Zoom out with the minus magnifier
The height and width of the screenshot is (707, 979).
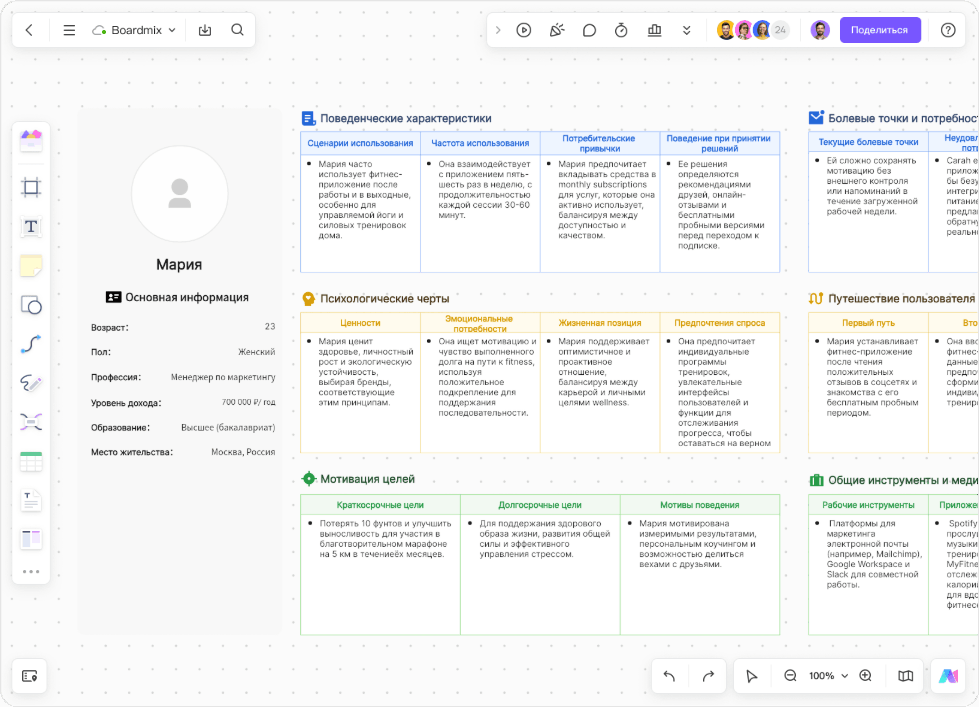(790, 676)
